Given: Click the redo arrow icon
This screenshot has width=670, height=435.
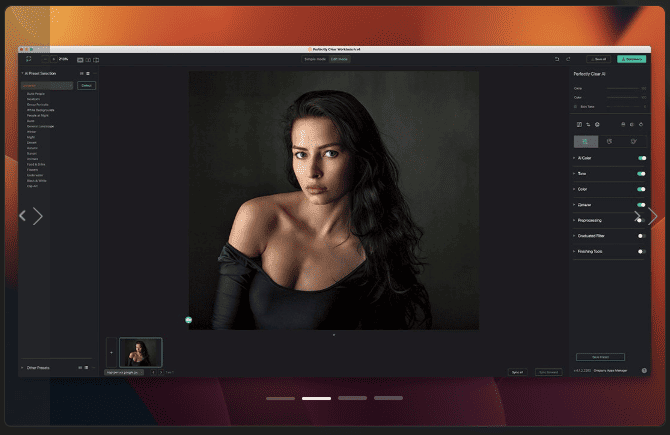Looking at the screenshot, I should 568,59.
